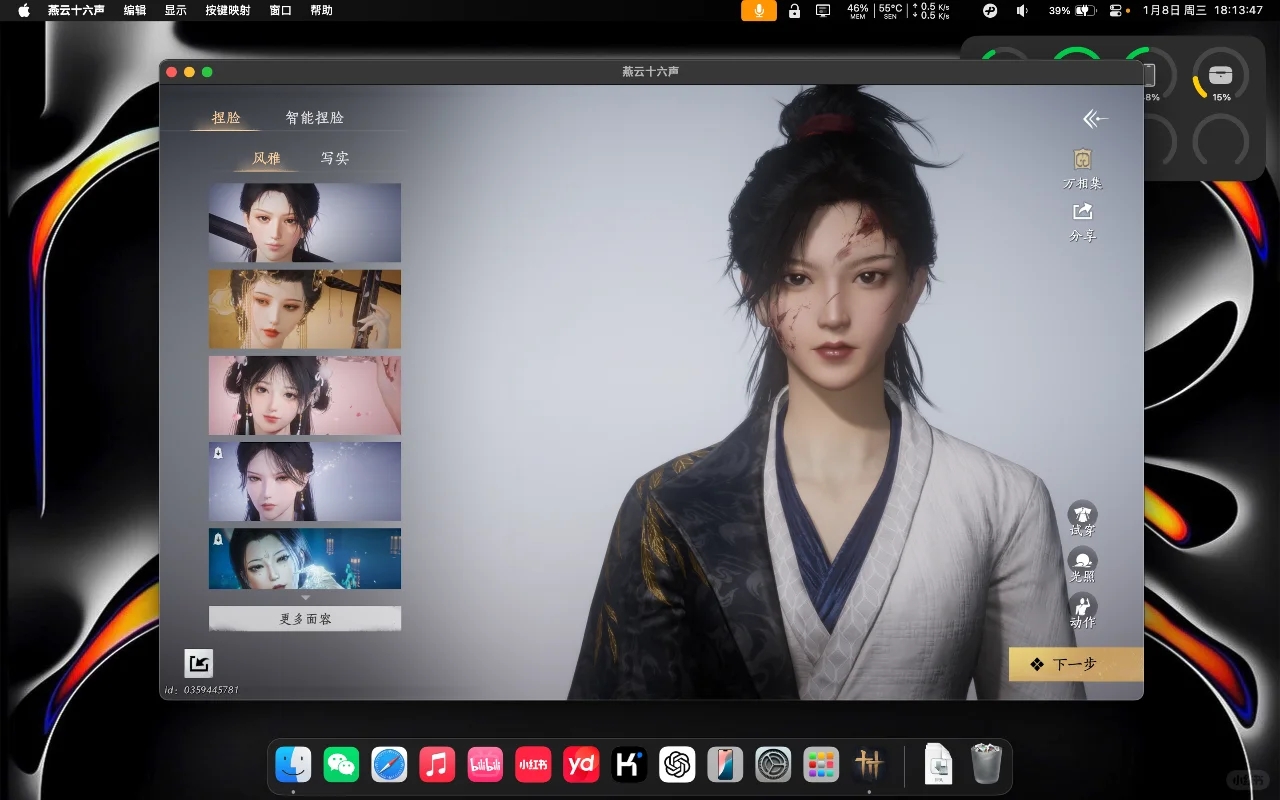Image resolution: width=1280 pixels, height=800 pixels.
Task: Select the 风雅 style tab
Action: (266, 158)
